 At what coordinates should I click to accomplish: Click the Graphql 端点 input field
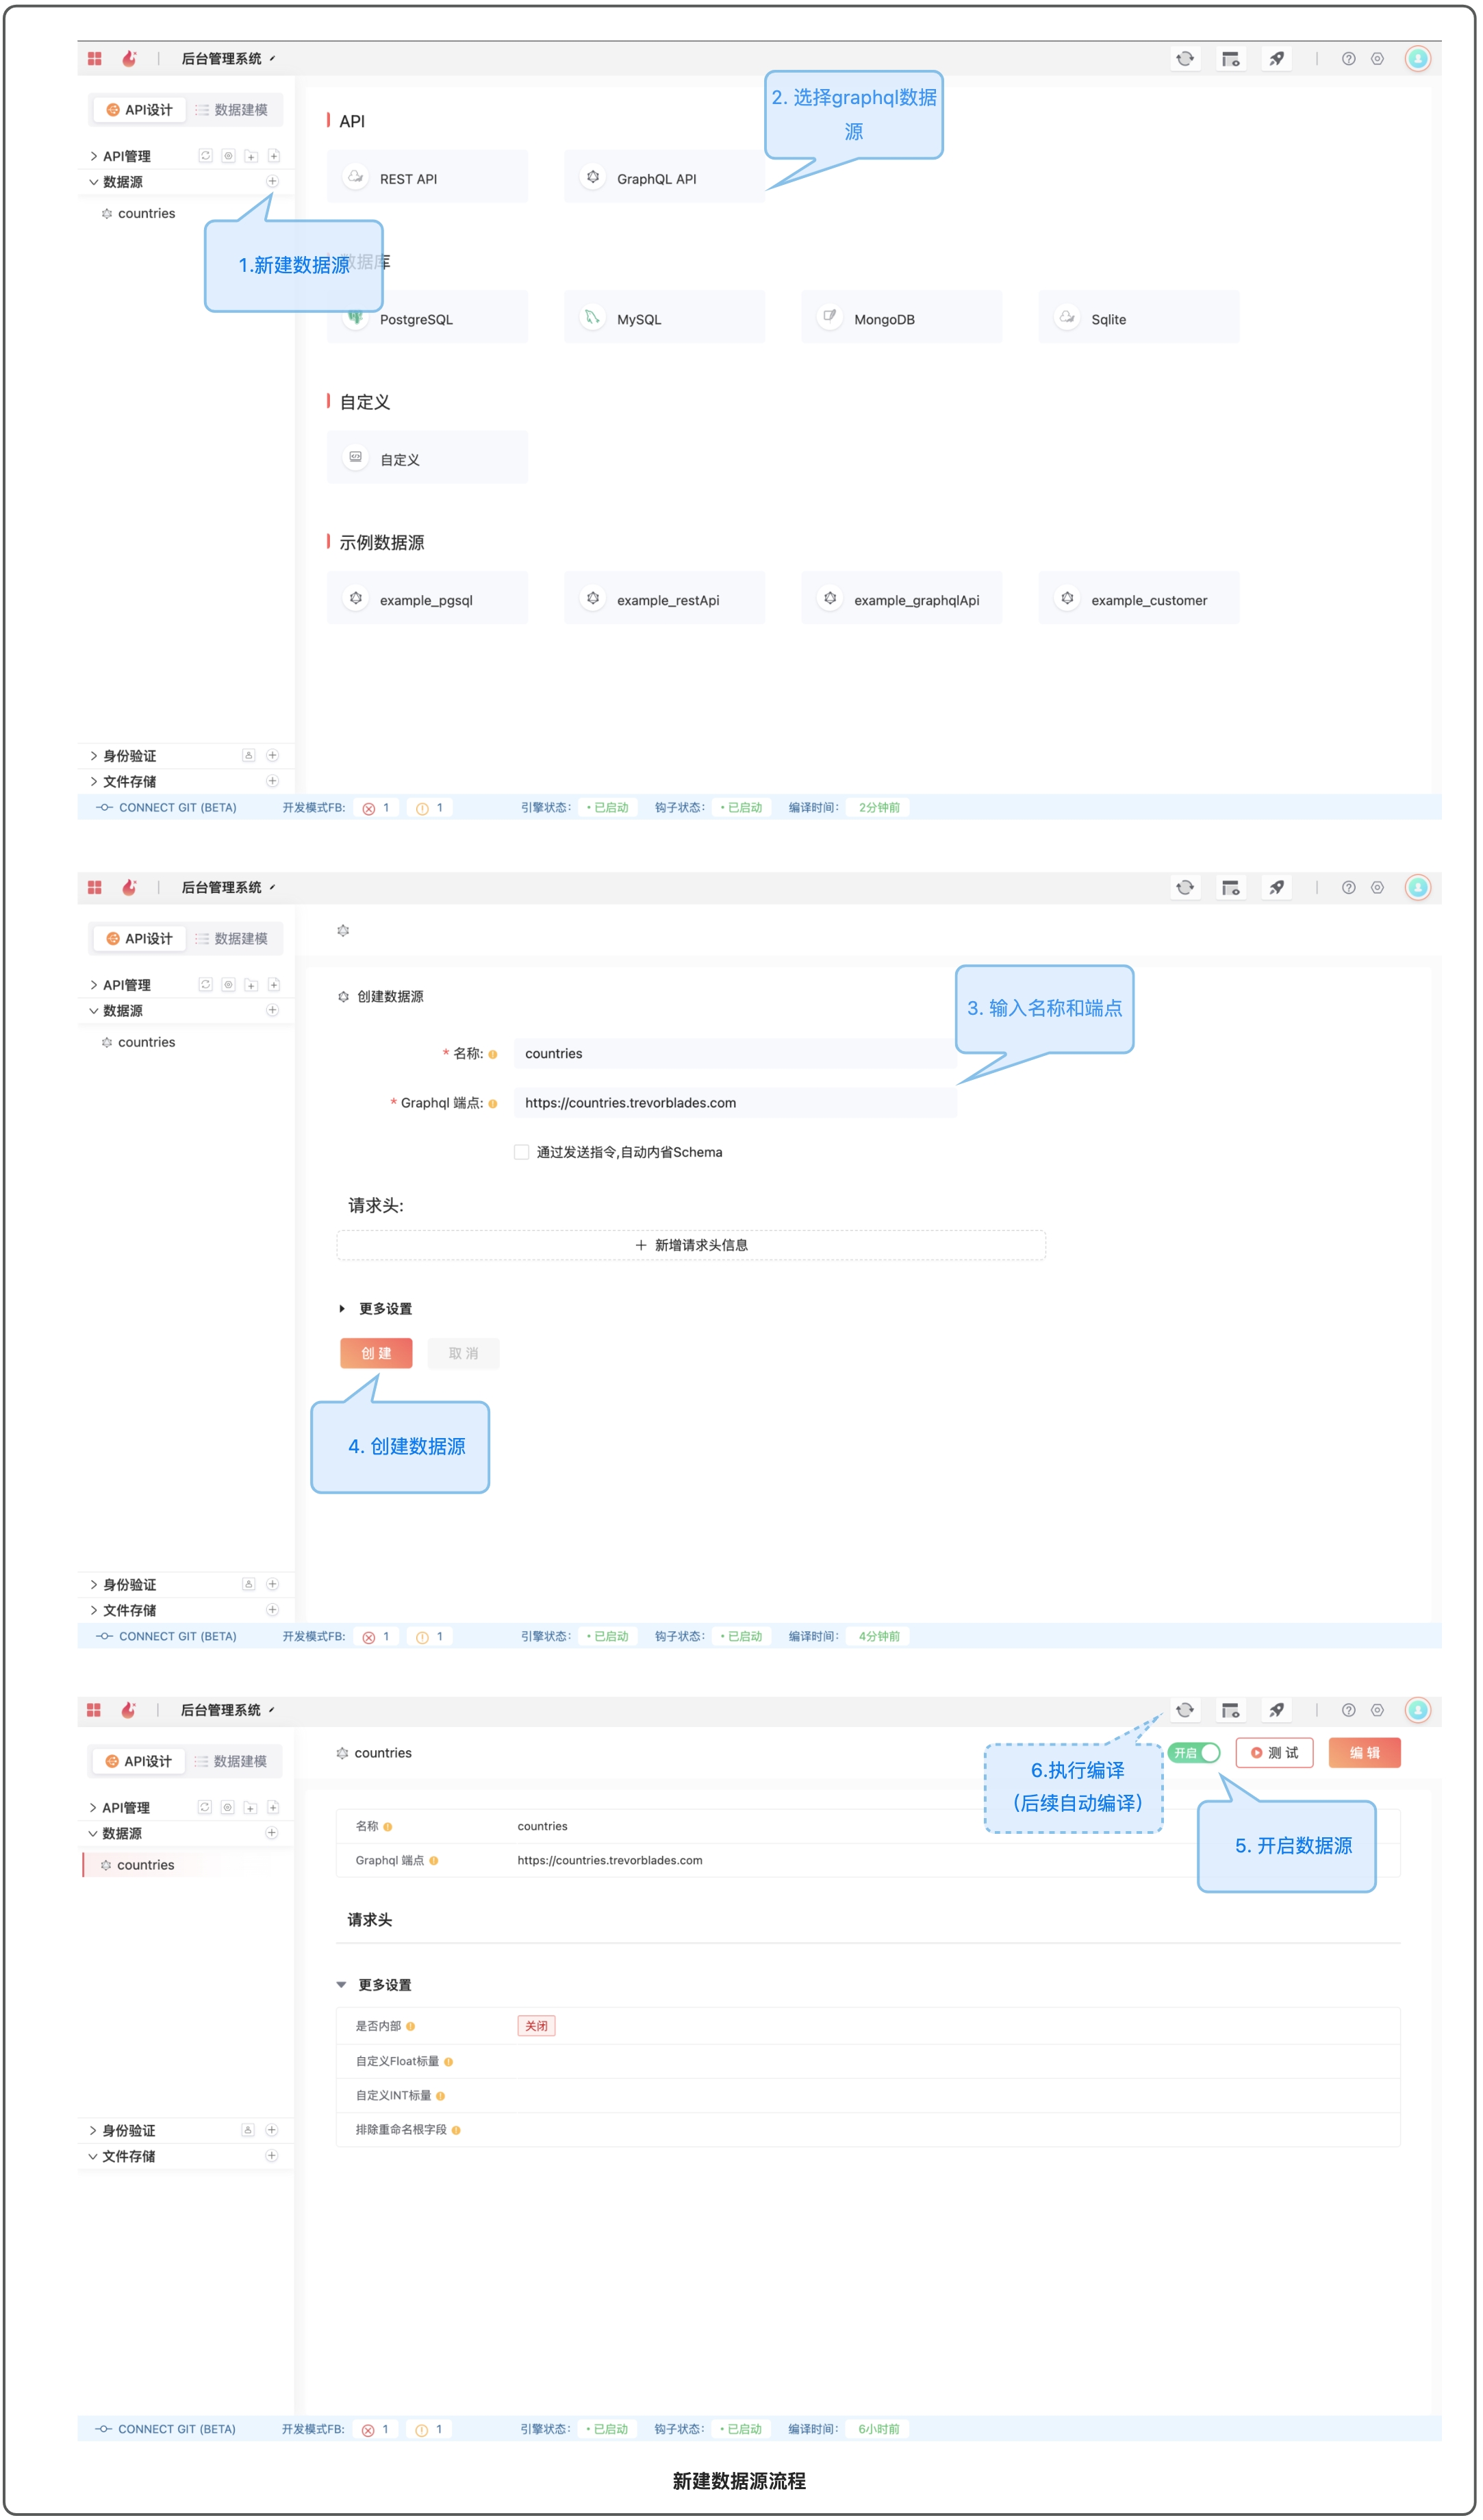pos(735,1104)
